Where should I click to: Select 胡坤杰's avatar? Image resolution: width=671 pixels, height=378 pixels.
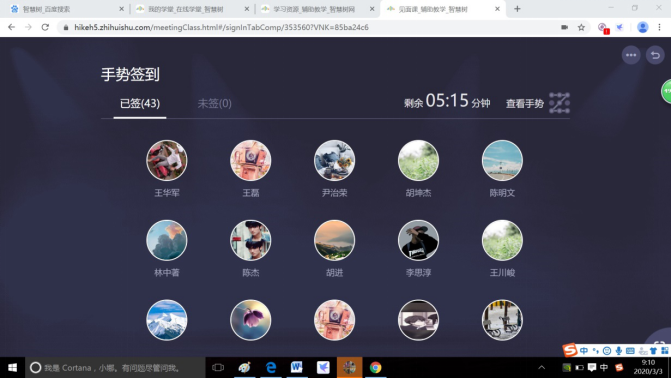pyautogui.click(x=419, y=161)
